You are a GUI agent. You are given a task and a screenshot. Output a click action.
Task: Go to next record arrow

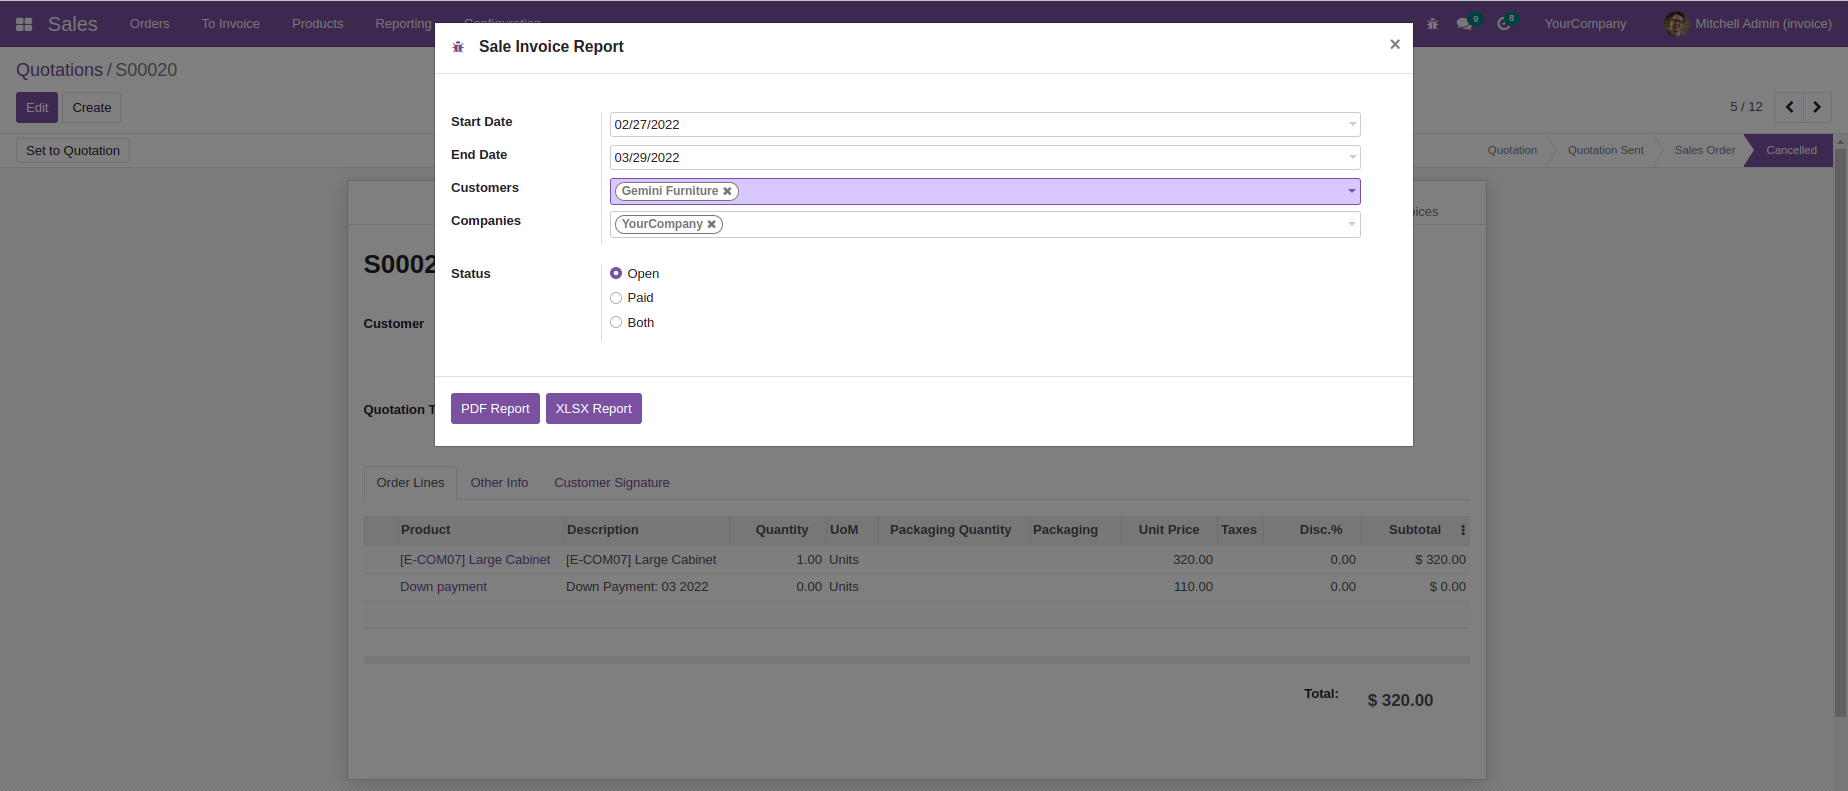pyautogui.click(x=1817, y=107)
